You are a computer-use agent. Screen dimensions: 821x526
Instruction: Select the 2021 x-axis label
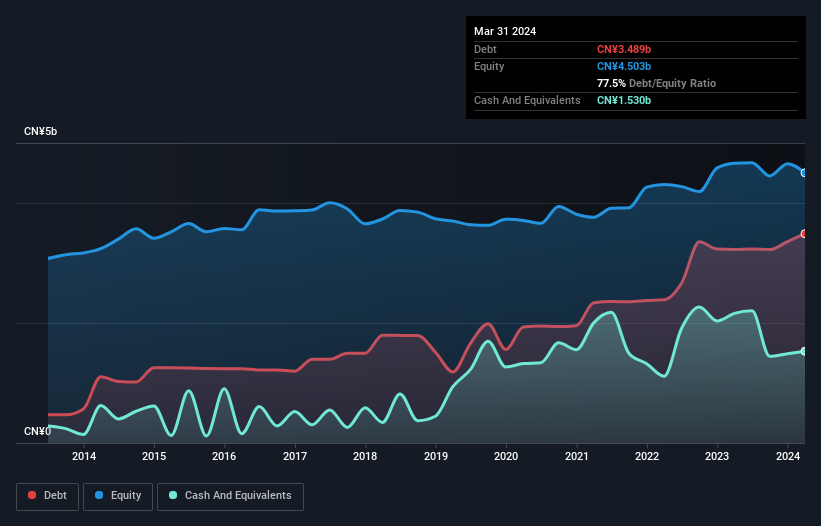click(576, 456)
